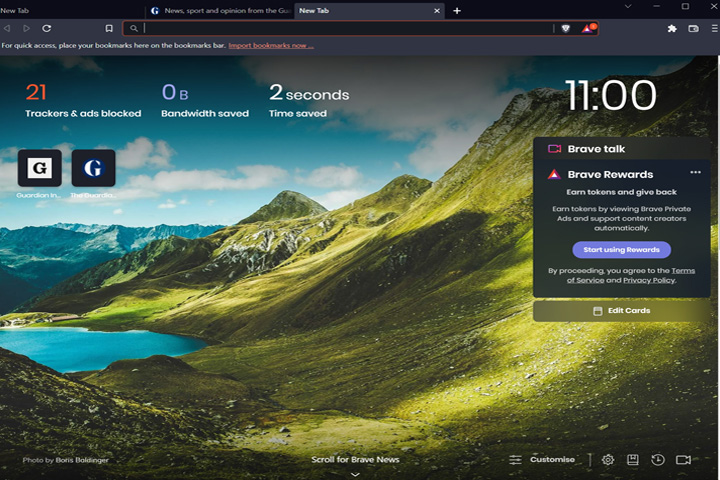Open the Extensions puzzle icon
The height and width of the screenshot is (480, 720).
(x=672, y=28)
